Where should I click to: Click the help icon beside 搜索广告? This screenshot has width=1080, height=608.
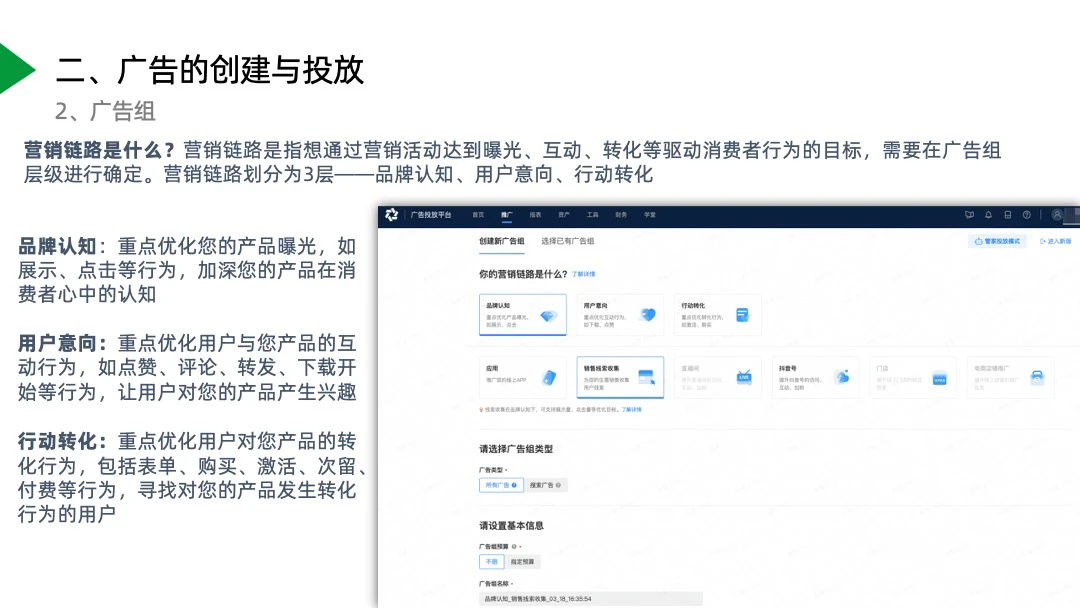click(x=558, y=485)
